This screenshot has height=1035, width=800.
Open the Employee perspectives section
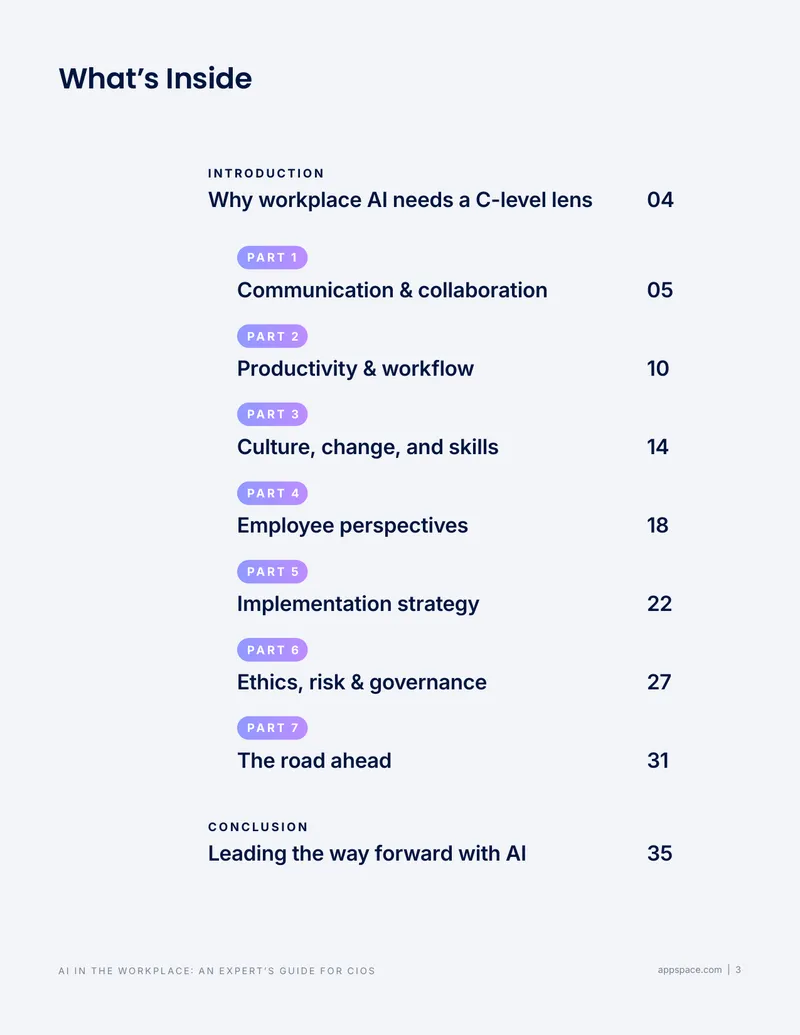point(352,525)
